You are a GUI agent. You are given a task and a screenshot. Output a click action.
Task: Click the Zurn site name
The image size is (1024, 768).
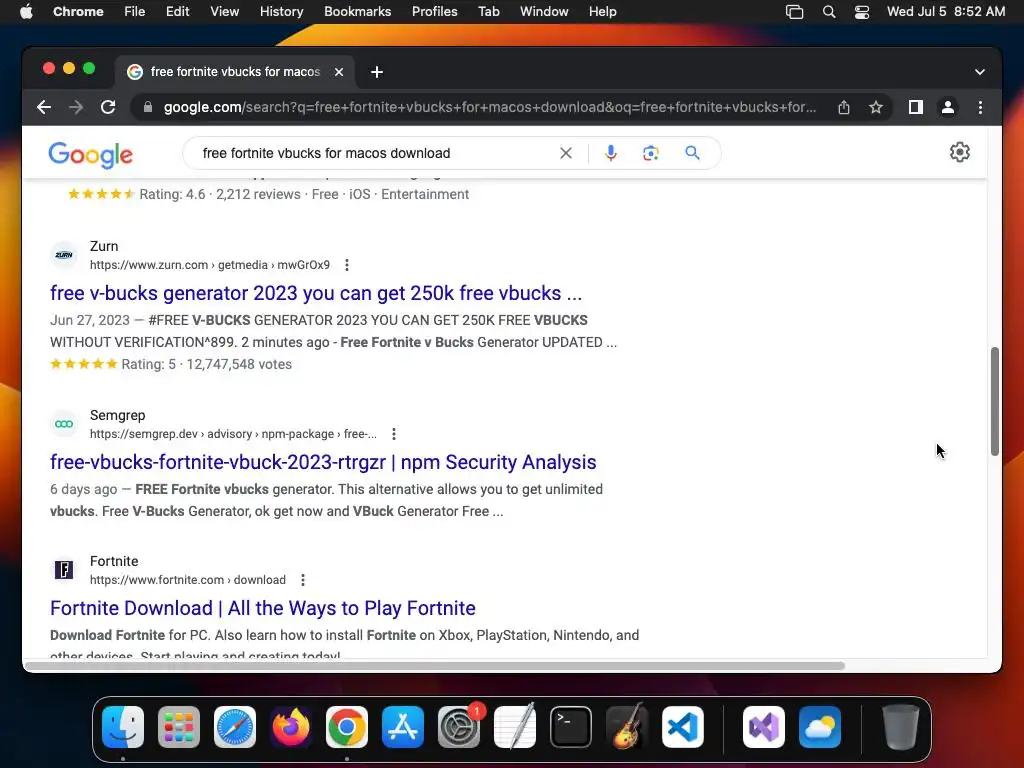[104, 246]
